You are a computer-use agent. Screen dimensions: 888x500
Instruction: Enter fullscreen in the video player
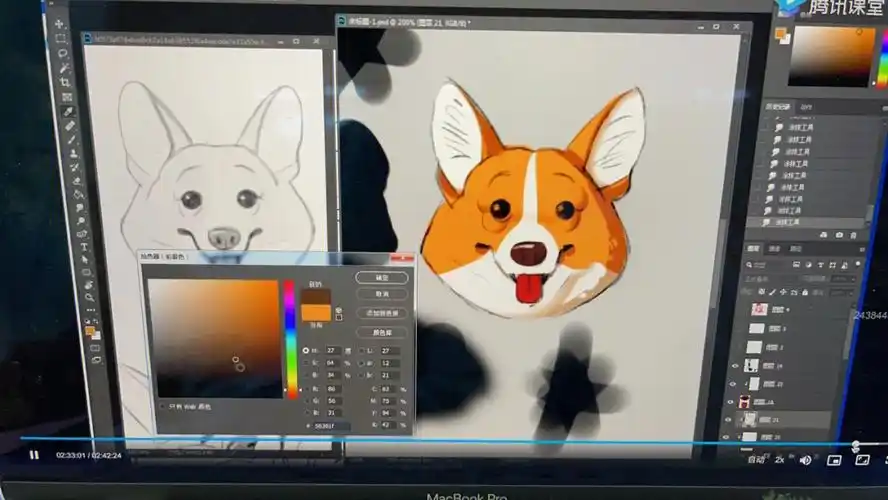pyautogui.click(x=862, y=460)
